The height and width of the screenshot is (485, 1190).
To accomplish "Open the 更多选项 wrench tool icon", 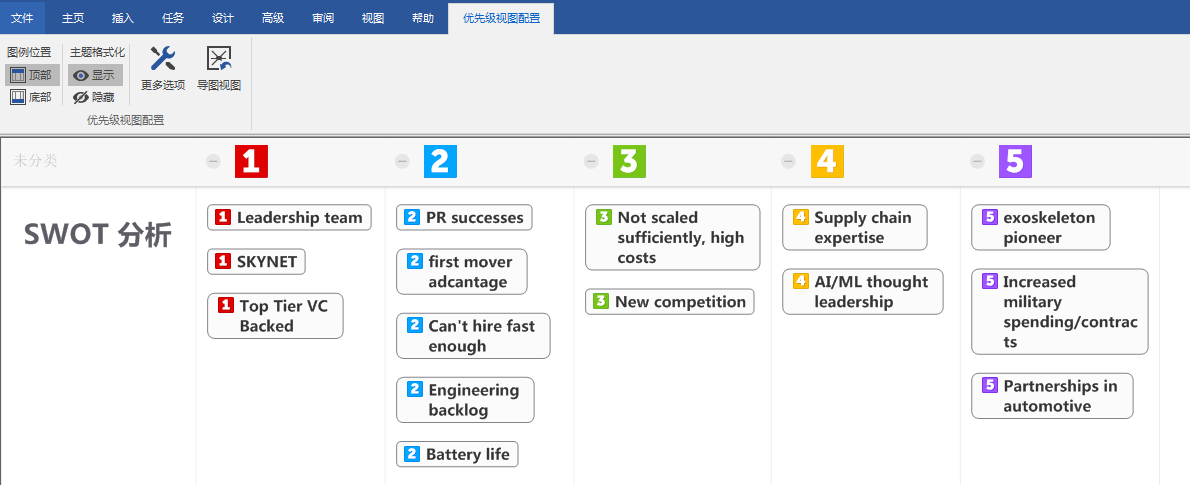I will 162,60.
